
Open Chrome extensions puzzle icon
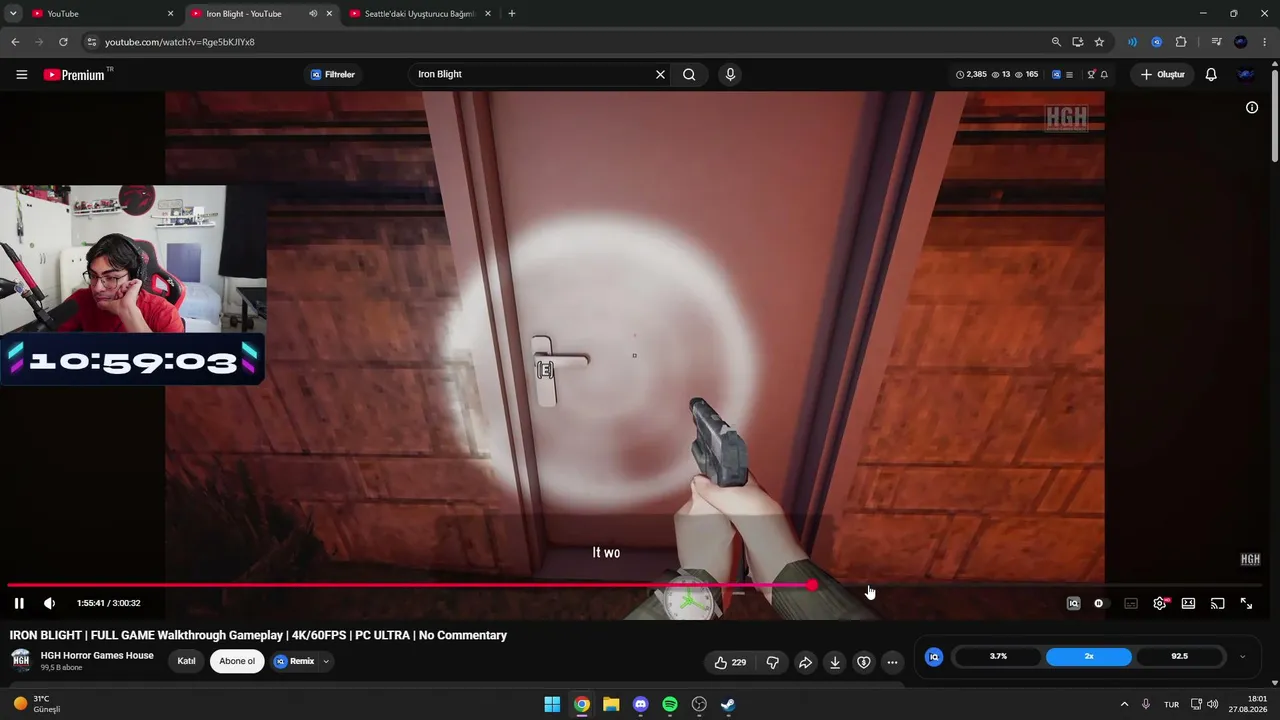pos(1181,42)
